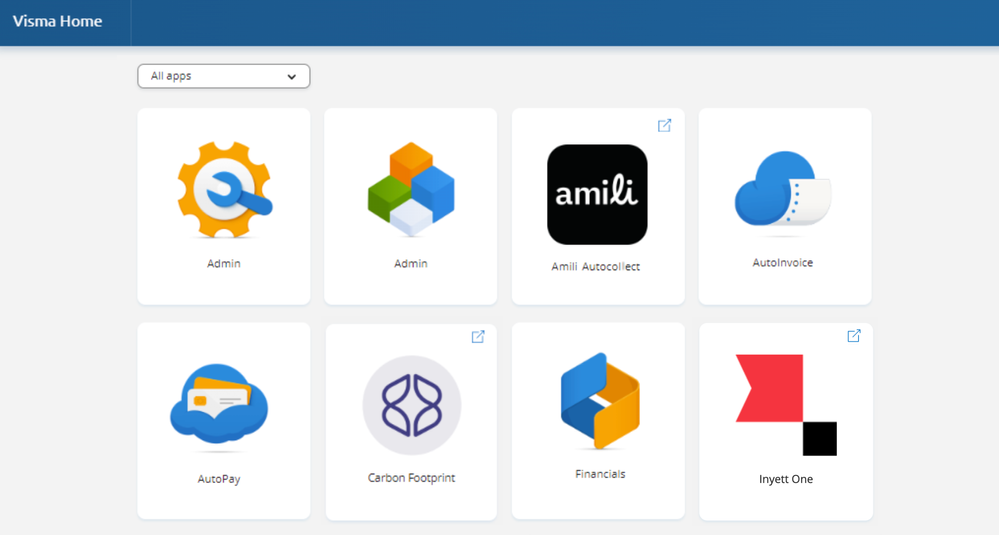Click the AutoInvoice label text

coord(782,262)
